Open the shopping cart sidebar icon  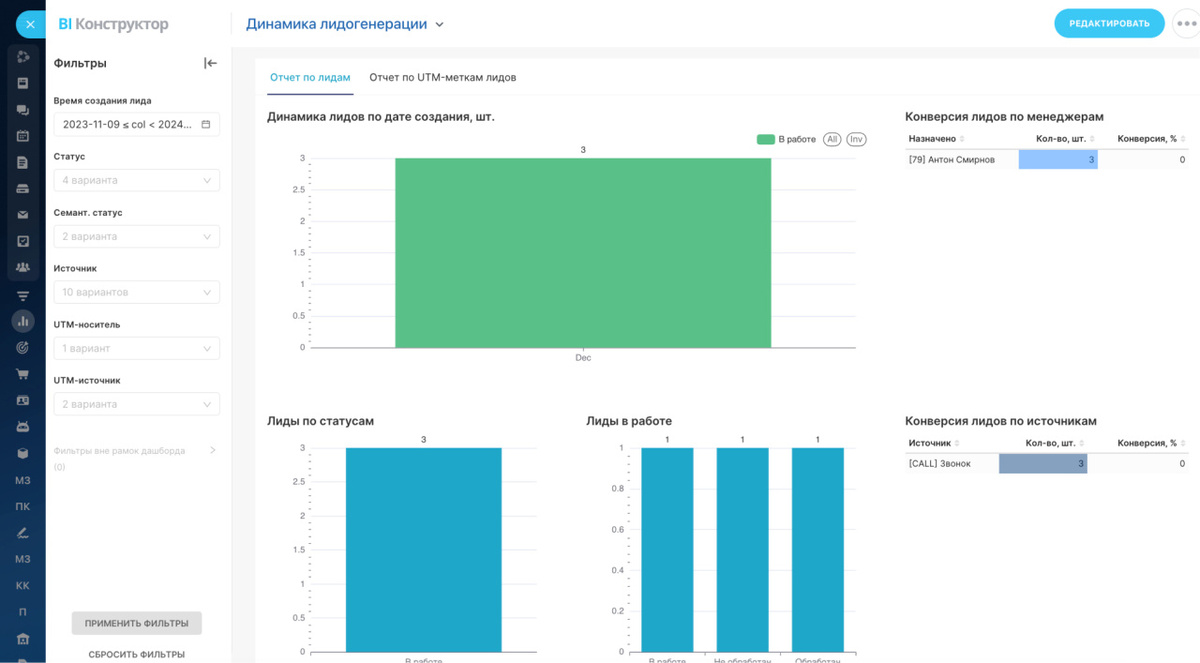22,374
